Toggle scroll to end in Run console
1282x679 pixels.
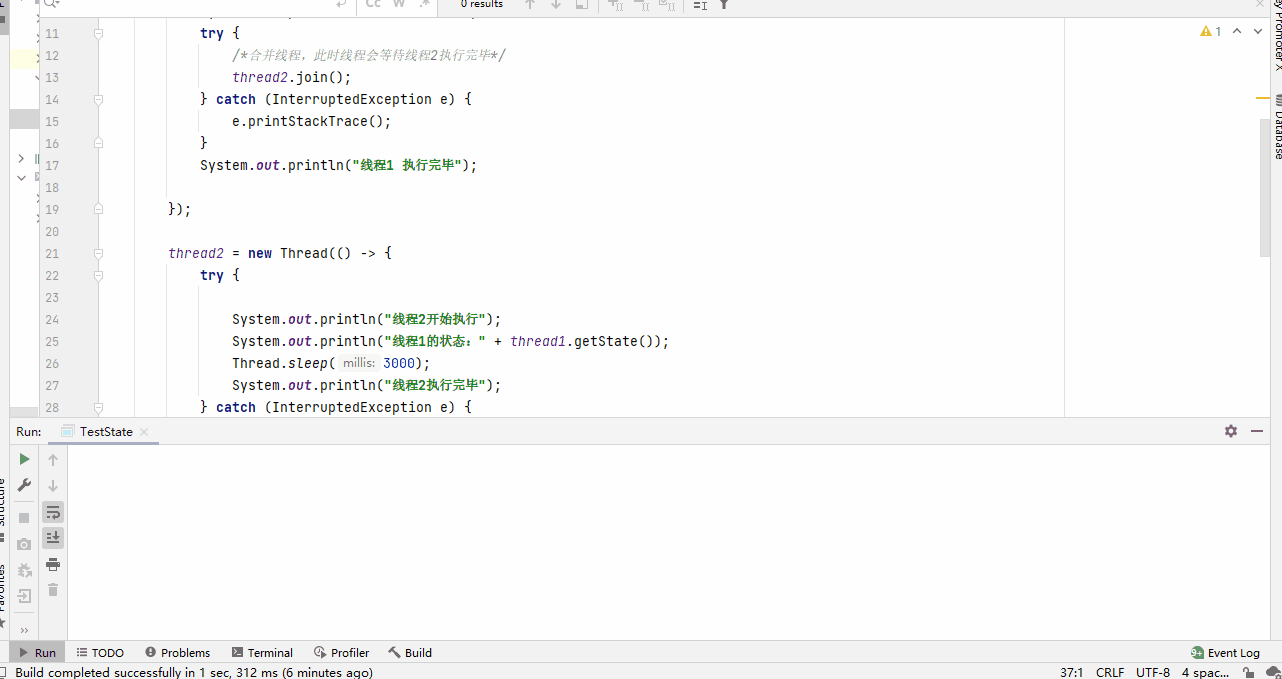(53, 537)
